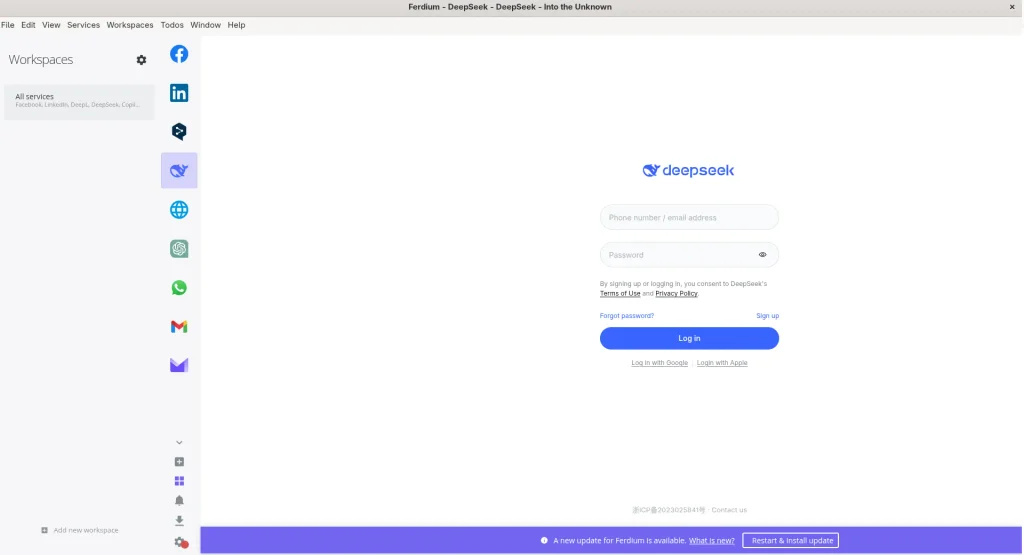Image resolution: width=1024 pixels, height=555 pixels.
Task: Open the workspaces grid icon
Action: (179, 481)
